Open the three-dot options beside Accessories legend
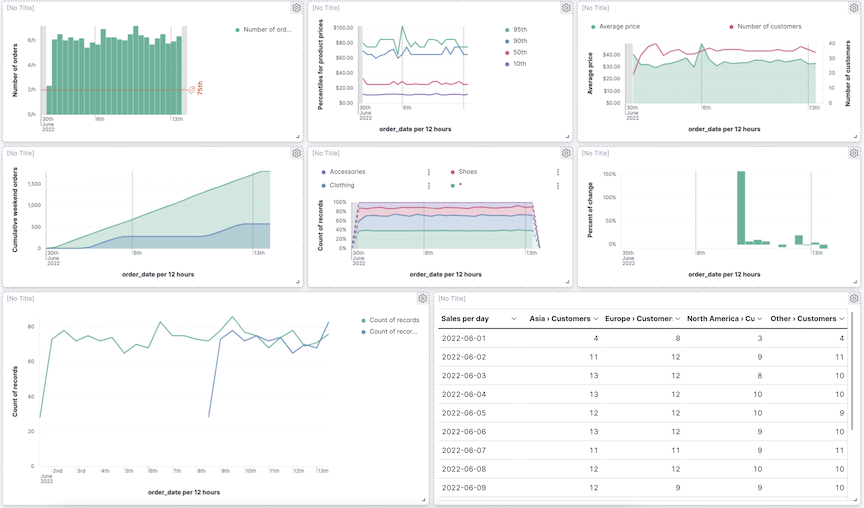 (429, 172)
